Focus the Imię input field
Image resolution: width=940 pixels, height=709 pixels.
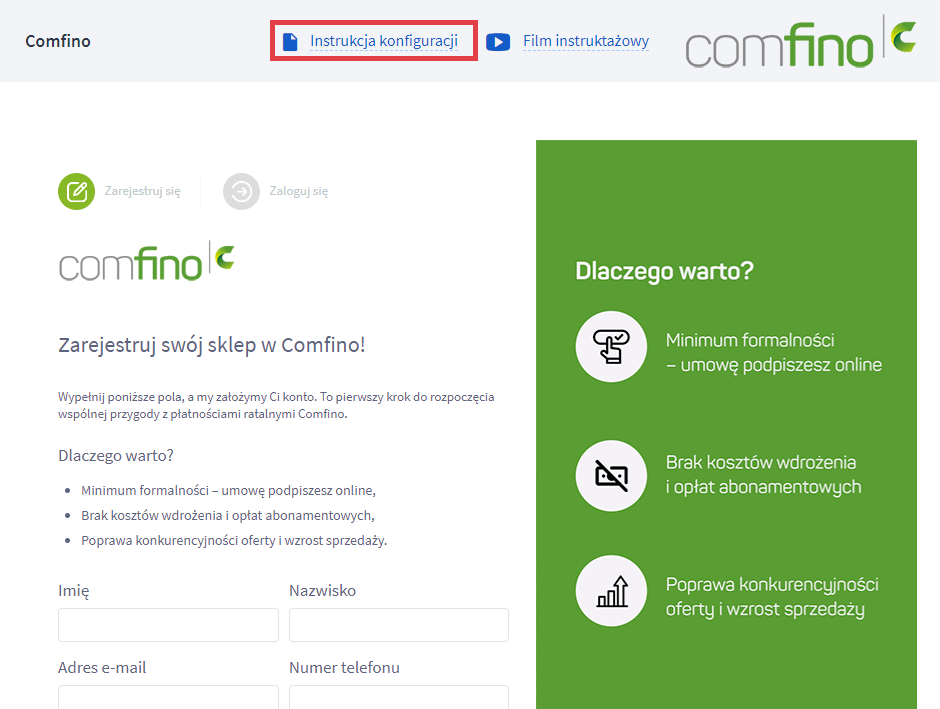[x=168, y=625]
